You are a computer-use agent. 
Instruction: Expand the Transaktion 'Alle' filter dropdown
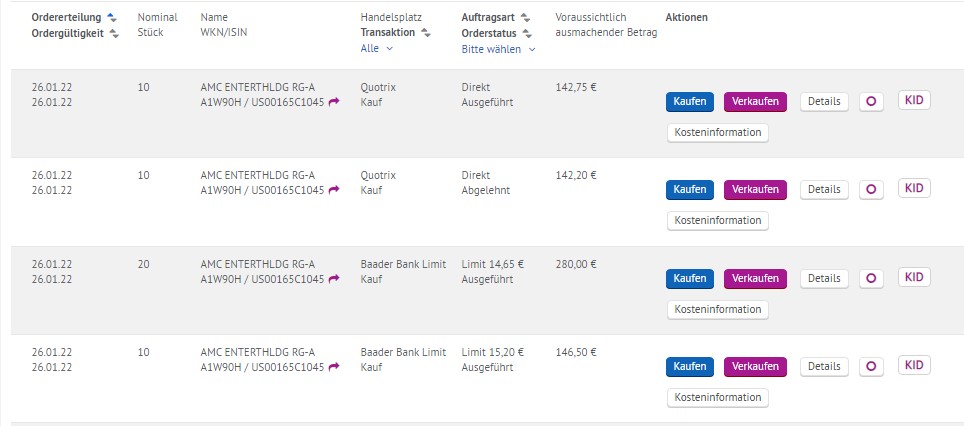pyautogui.click(x=377, y=48)
